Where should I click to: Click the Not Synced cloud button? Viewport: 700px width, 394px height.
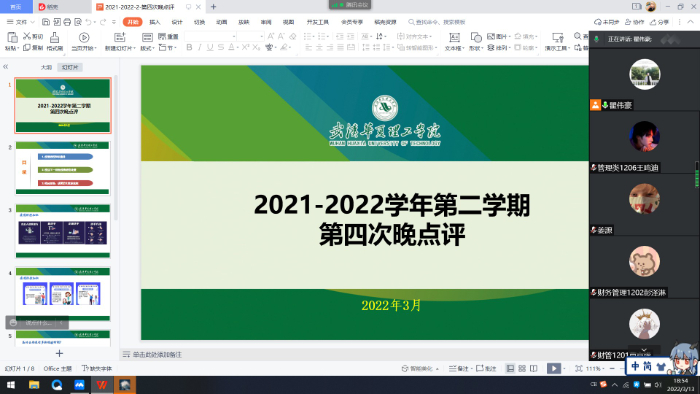click(x=606, y=22)
